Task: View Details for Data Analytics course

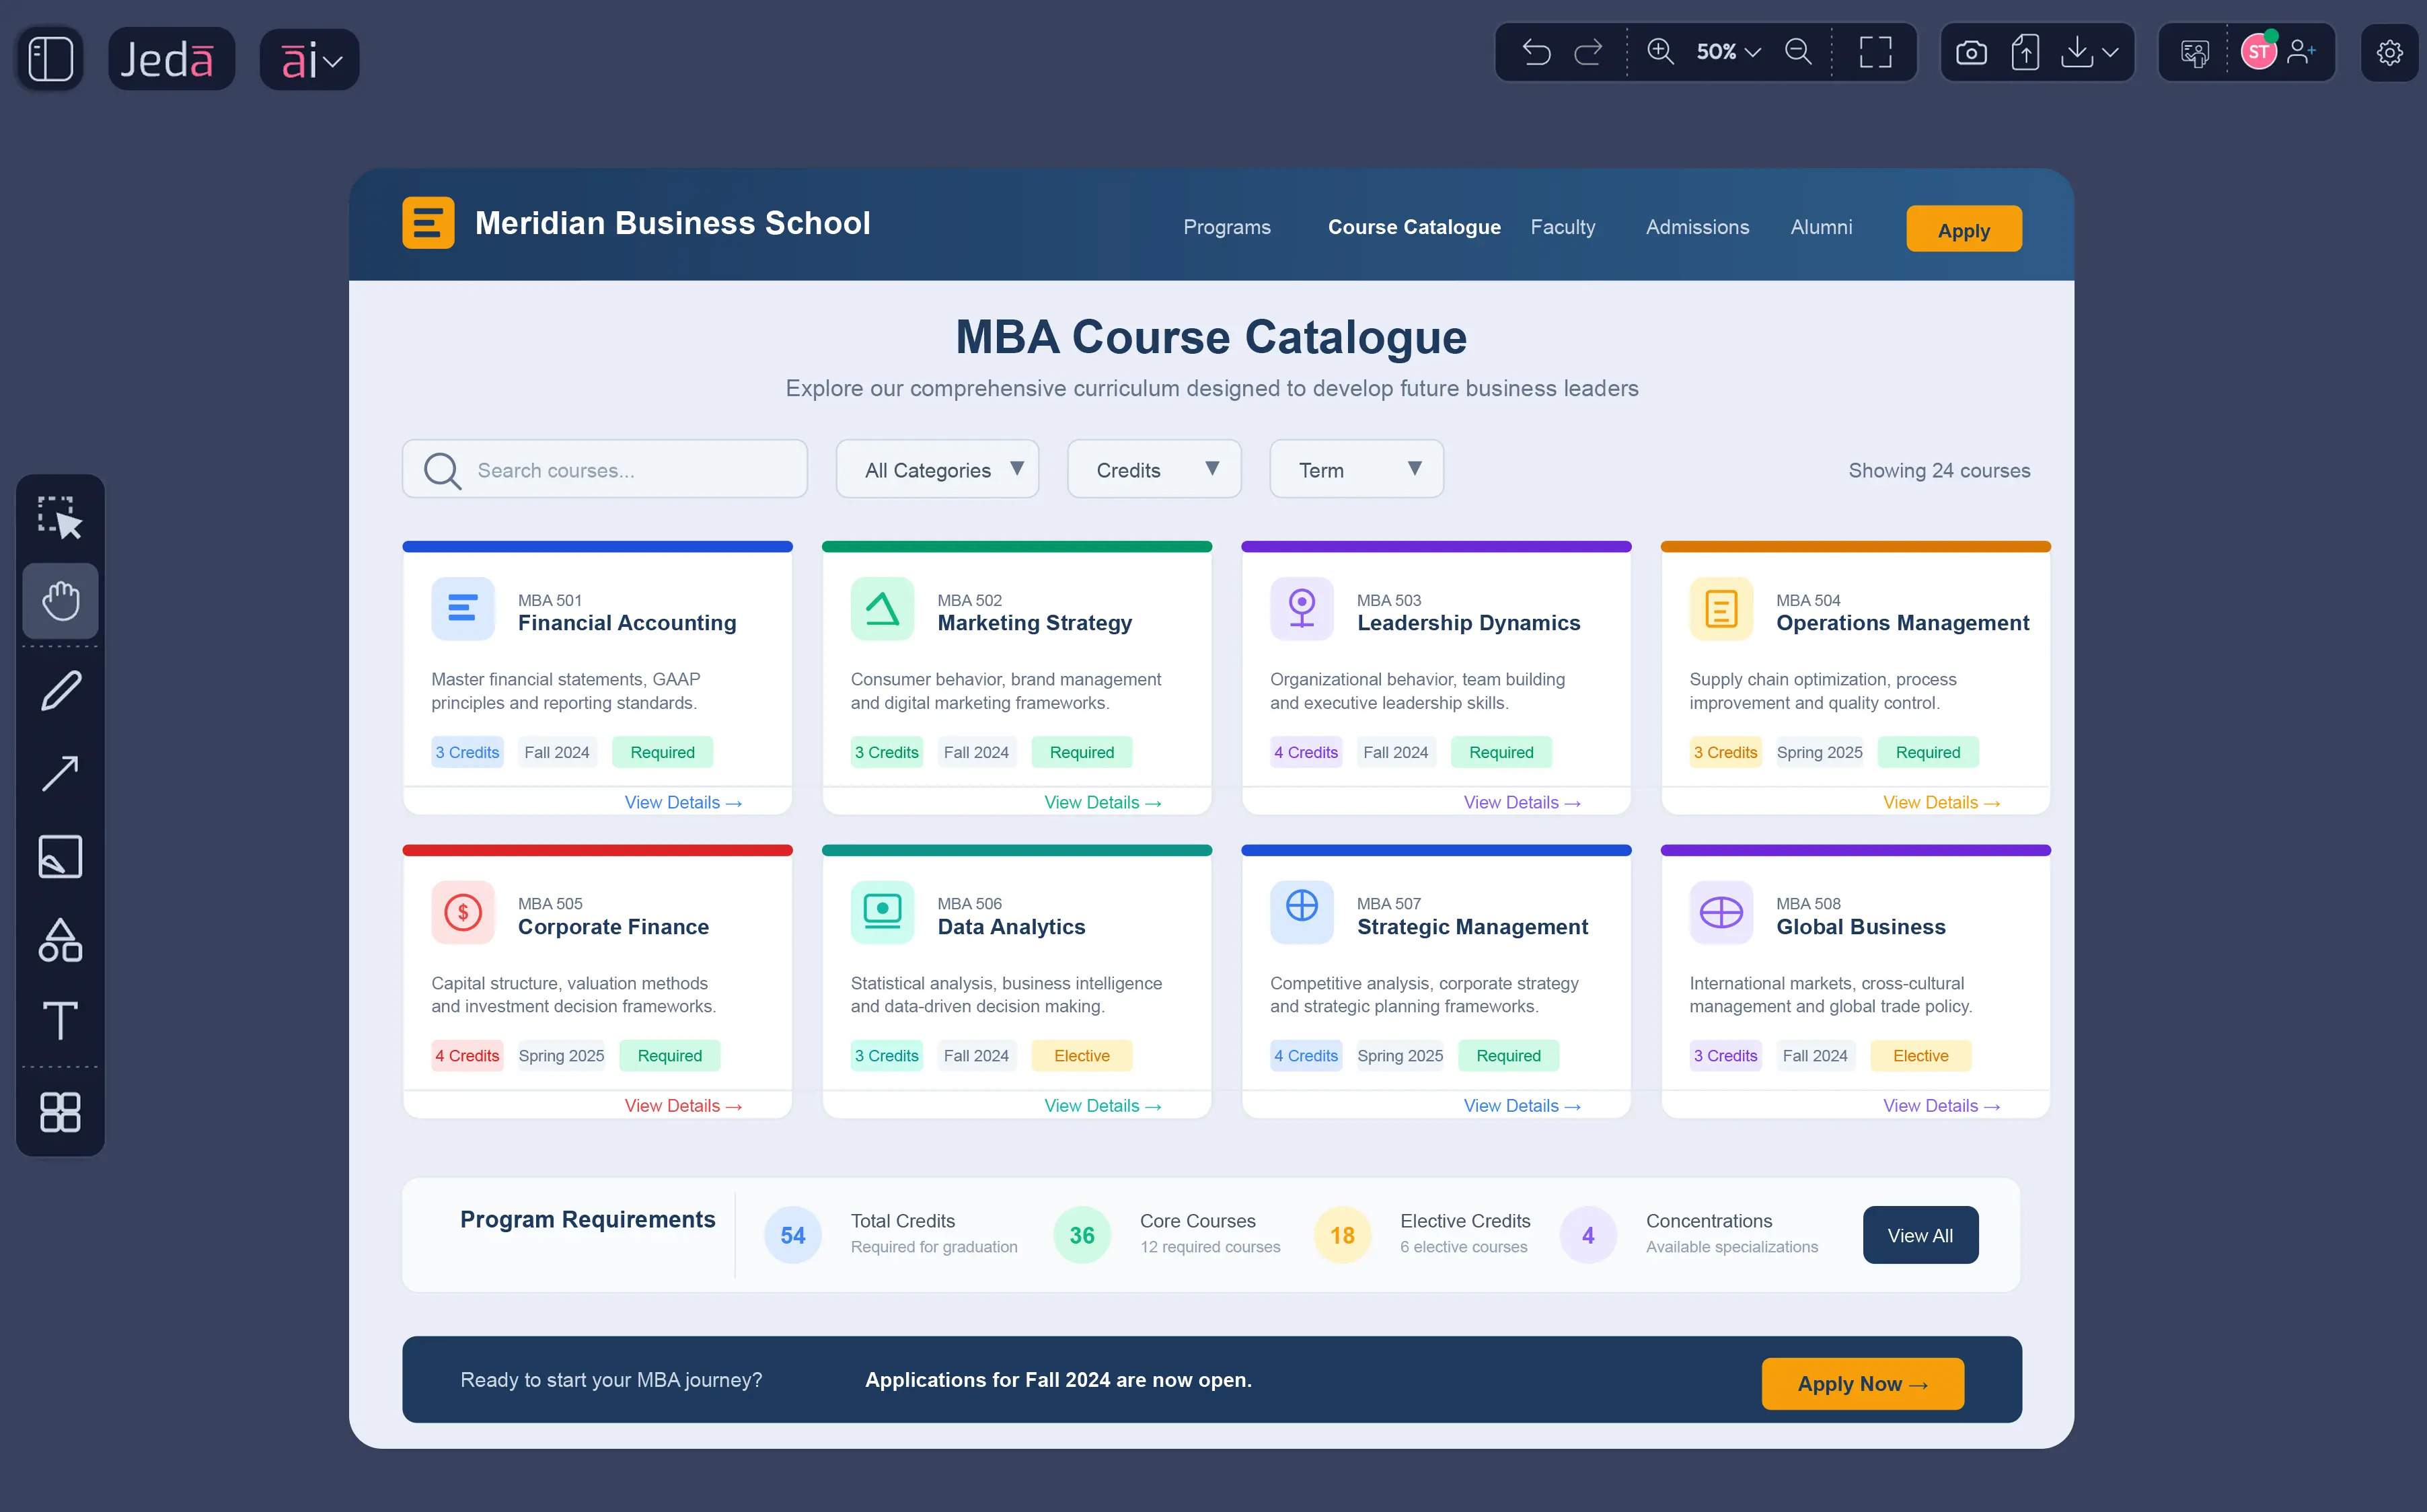Action: coord(1103,1105)
